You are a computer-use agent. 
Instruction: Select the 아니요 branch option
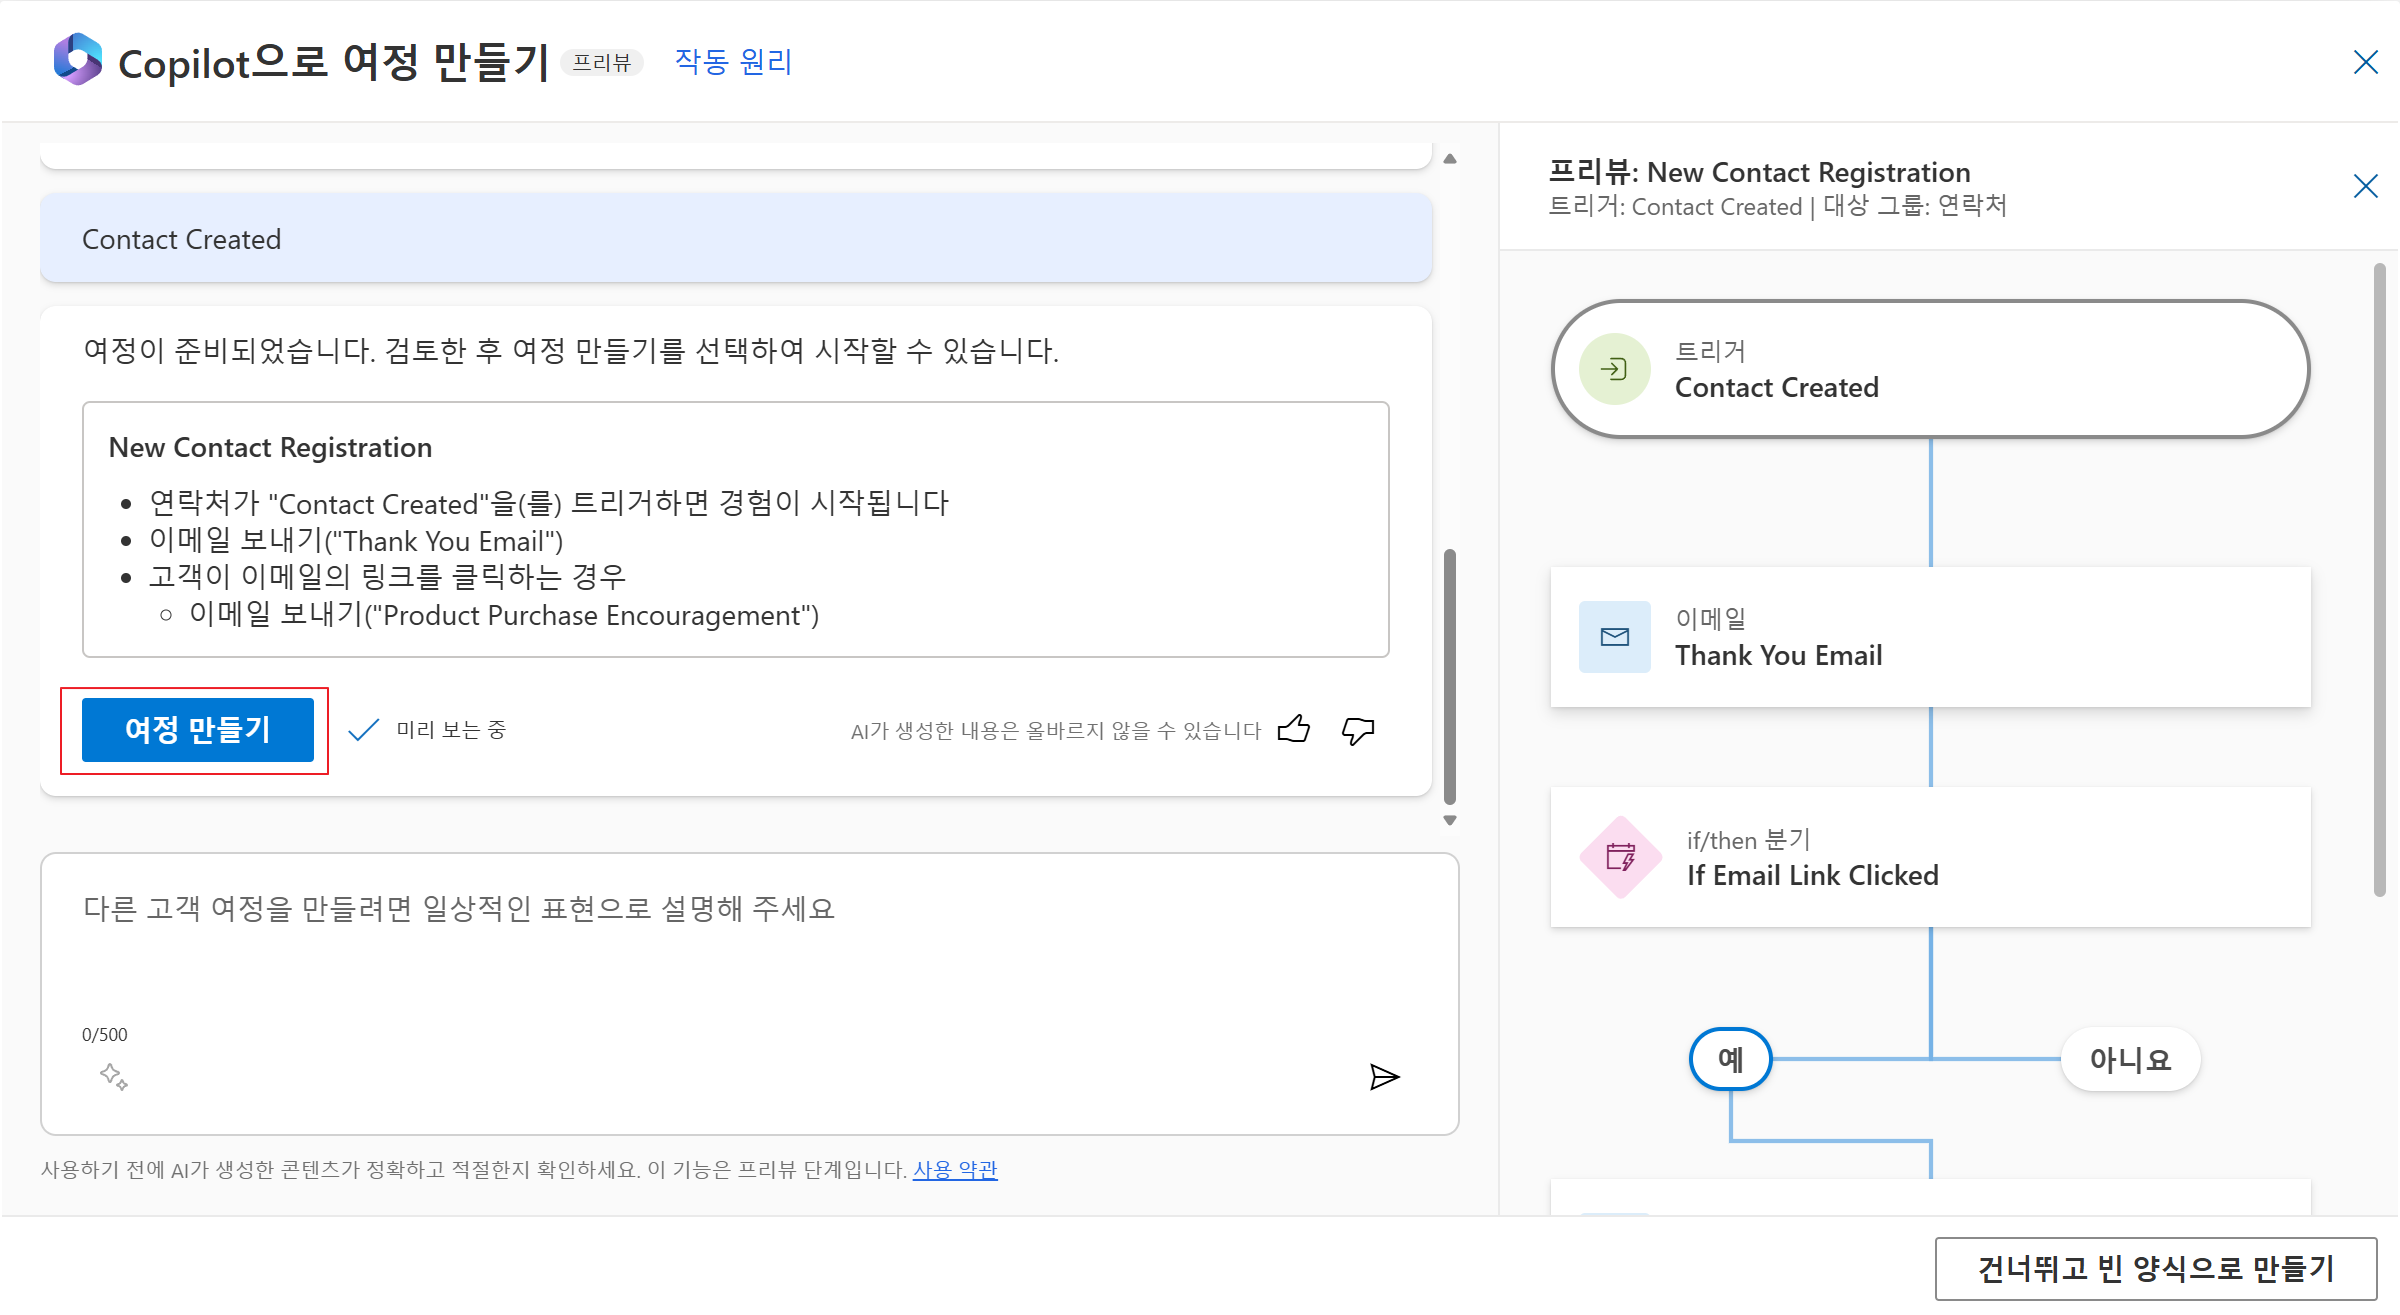(x=2130, y=1059)
